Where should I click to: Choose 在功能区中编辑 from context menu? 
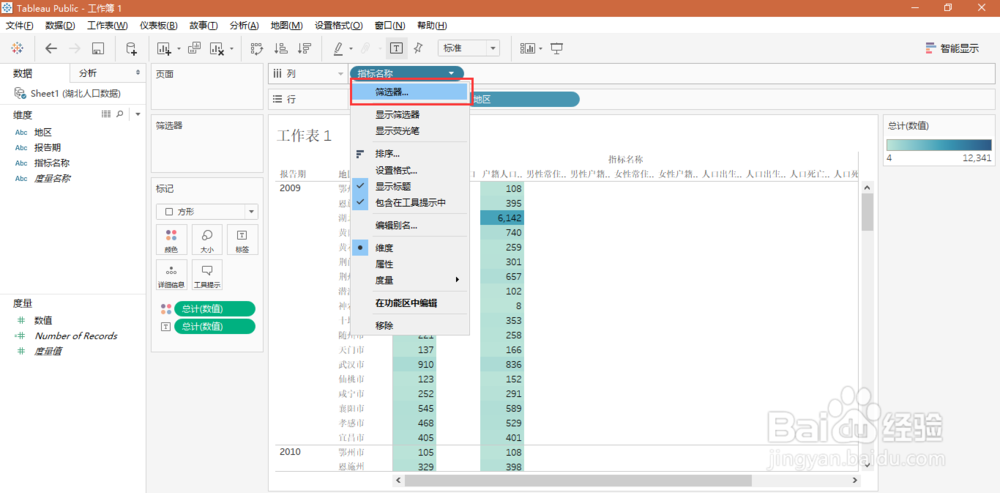pyautogui.click(x=410, y=303)
